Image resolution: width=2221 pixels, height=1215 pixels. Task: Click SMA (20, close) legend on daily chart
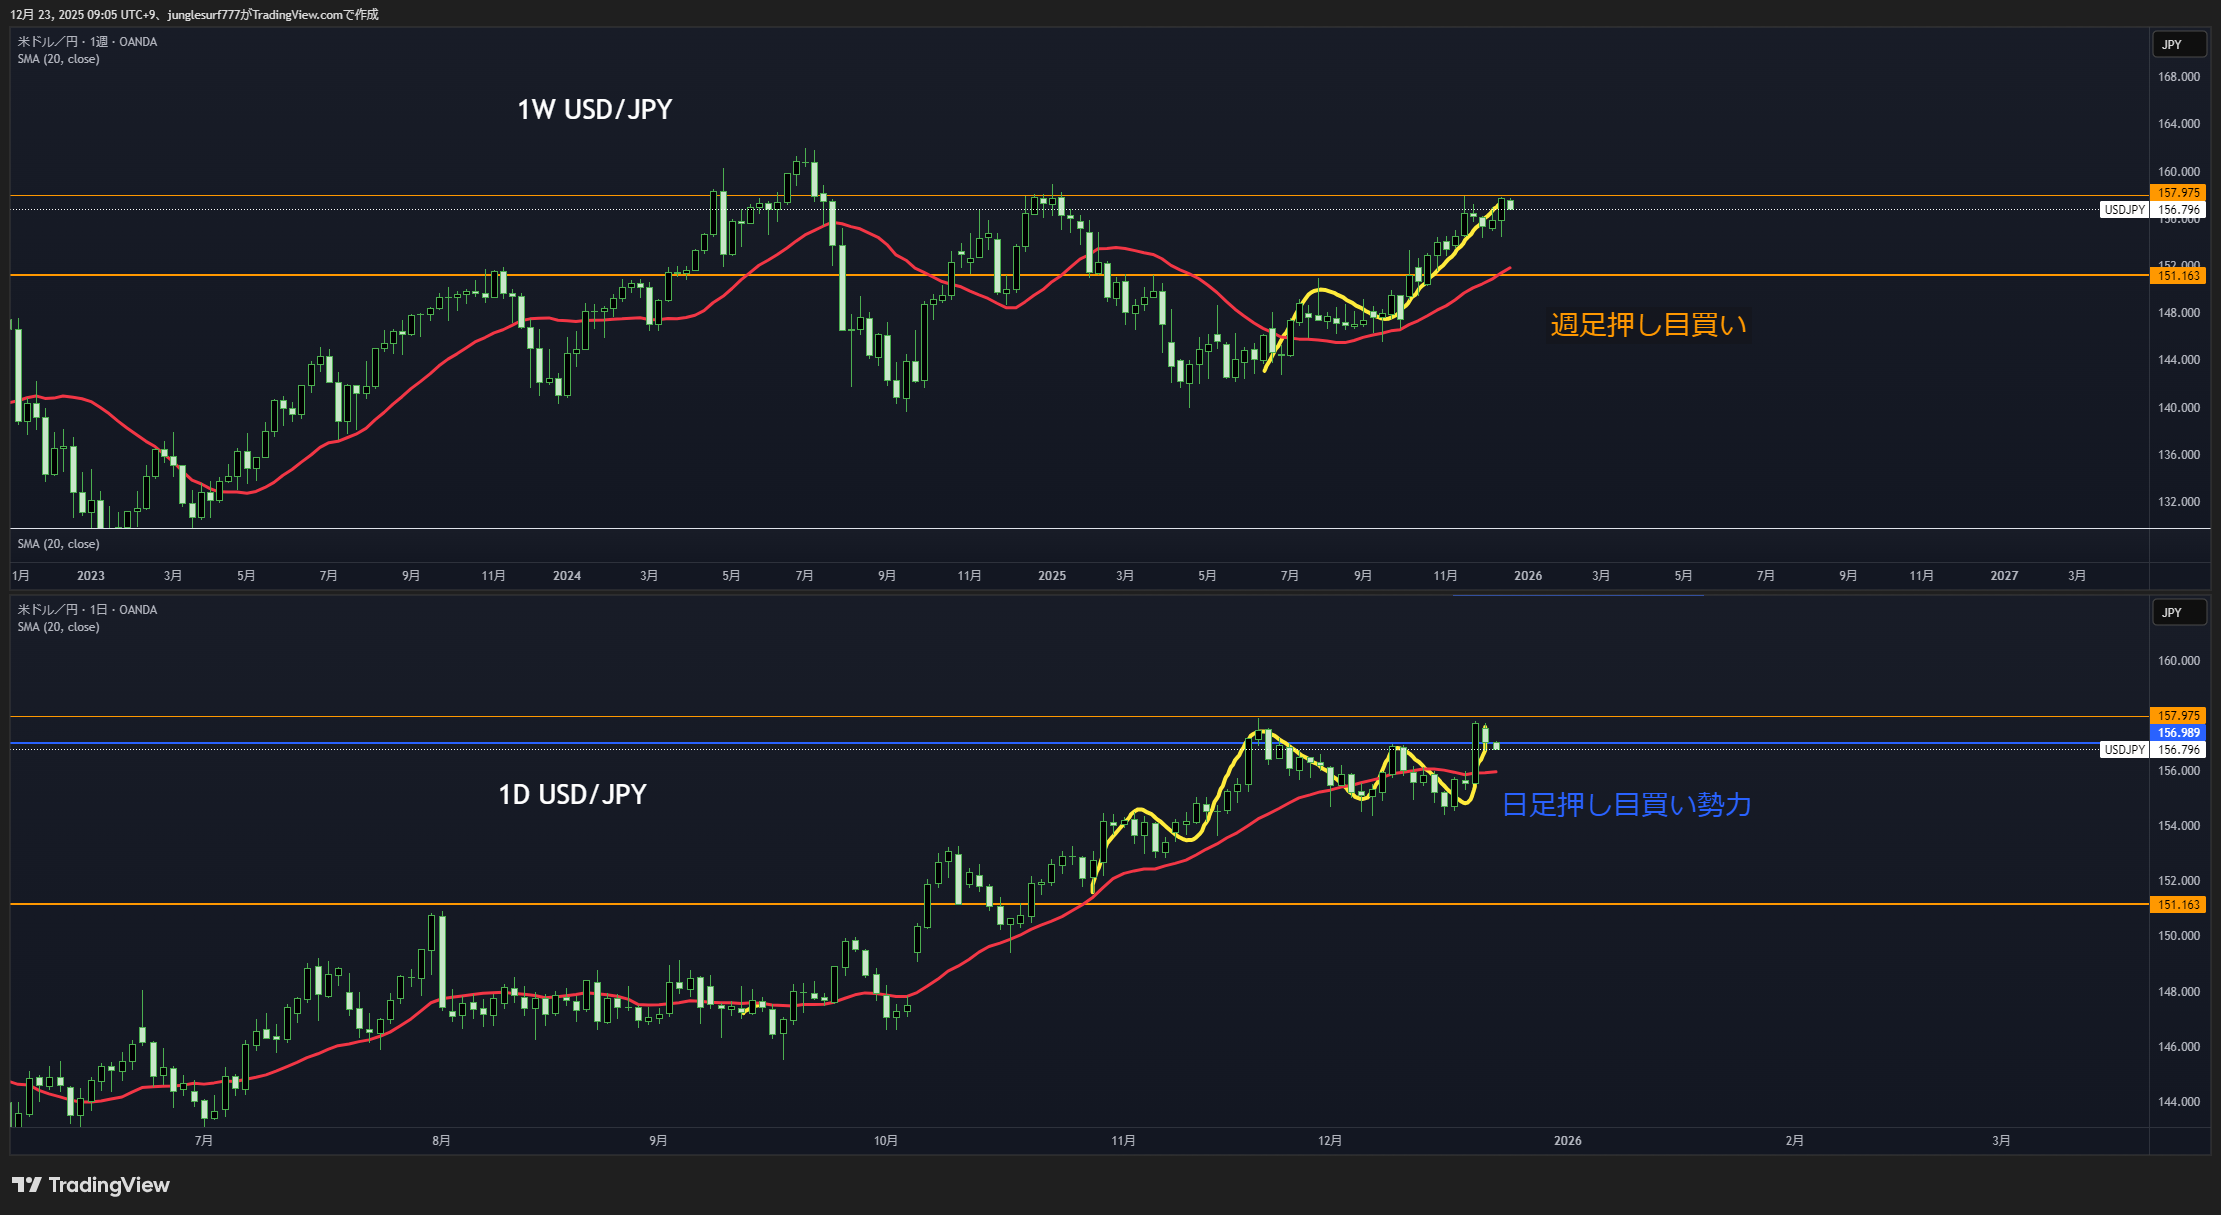58,627
